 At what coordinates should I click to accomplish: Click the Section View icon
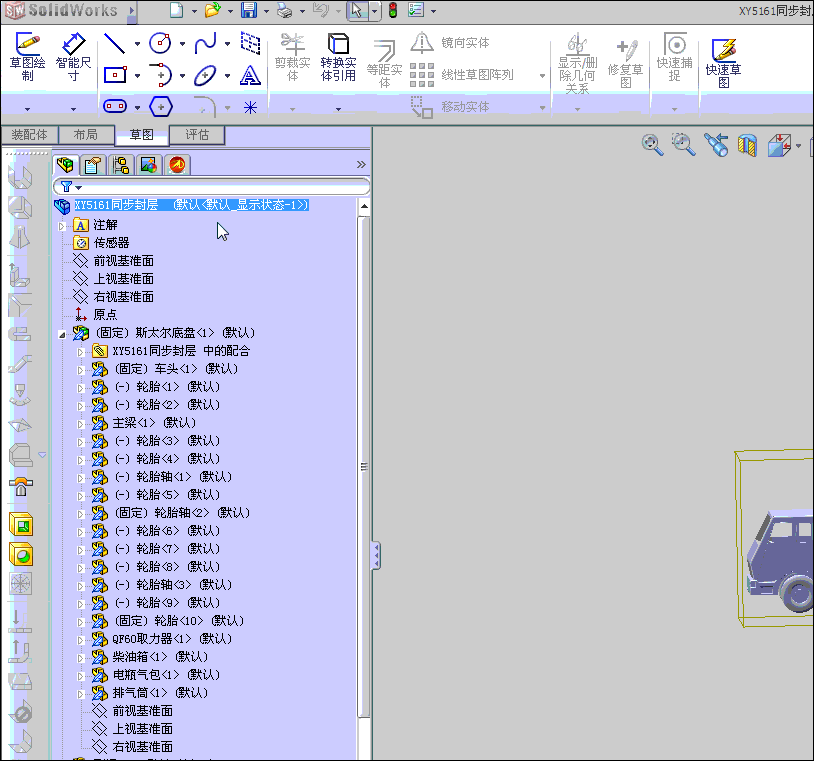(747, 145)
